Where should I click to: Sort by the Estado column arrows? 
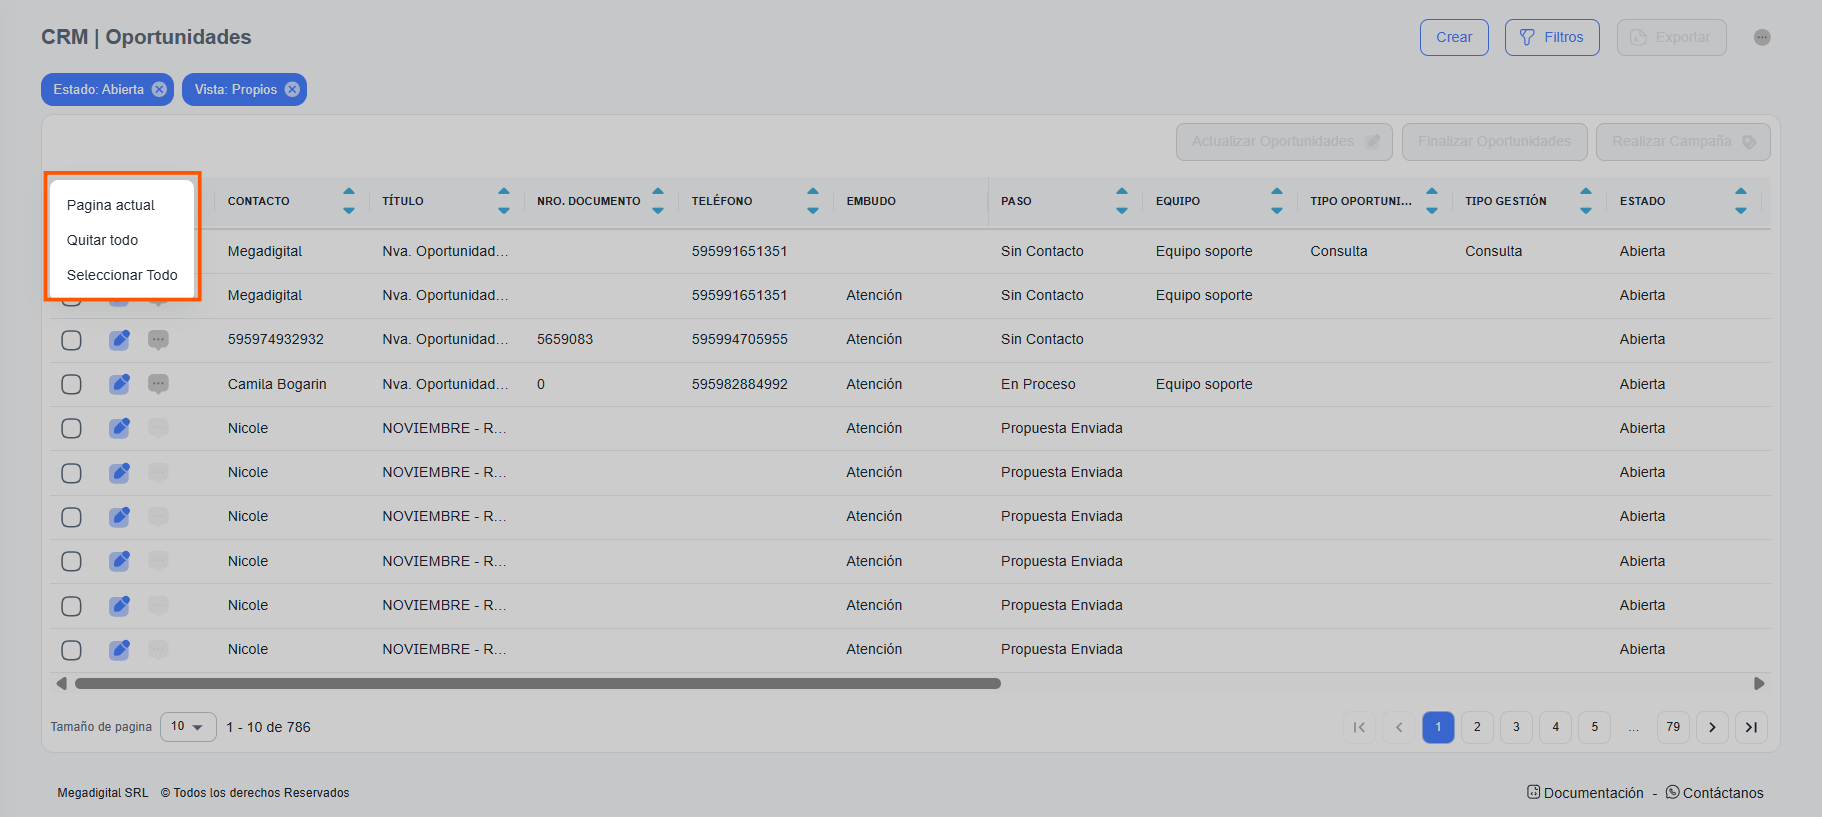[x=1740, y=201]
